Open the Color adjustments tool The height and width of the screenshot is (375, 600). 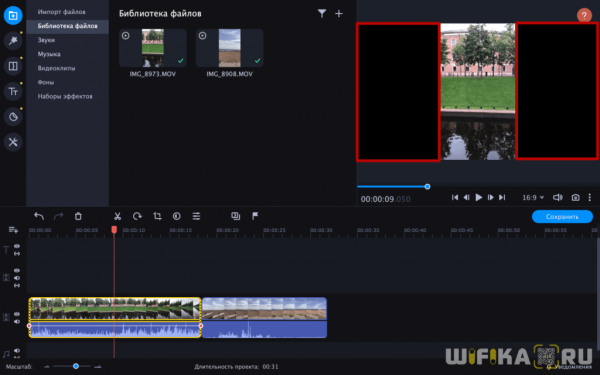pyautogui.click(x=176, y=216)
